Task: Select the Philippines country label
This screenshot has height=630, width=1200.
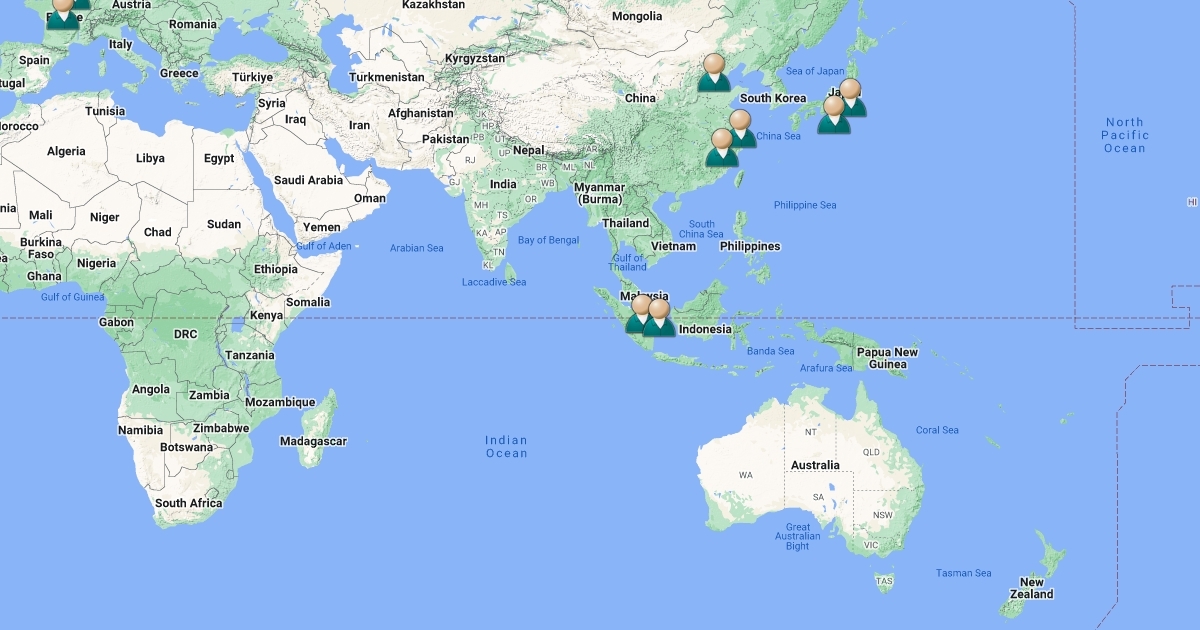Action: coord(750,246)
